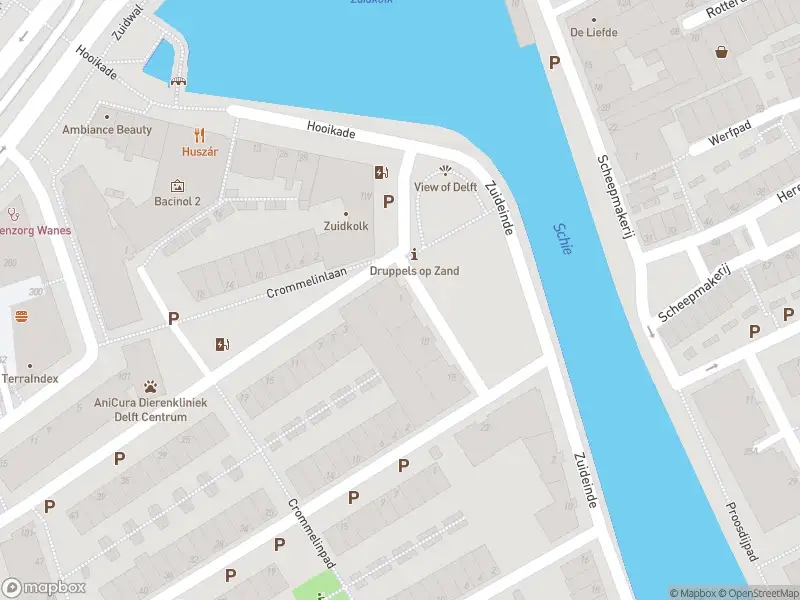The width and height of the screenshot is (800, 600).
Task: Click the Ambiance Beauty label
Action: pos(107,130)
